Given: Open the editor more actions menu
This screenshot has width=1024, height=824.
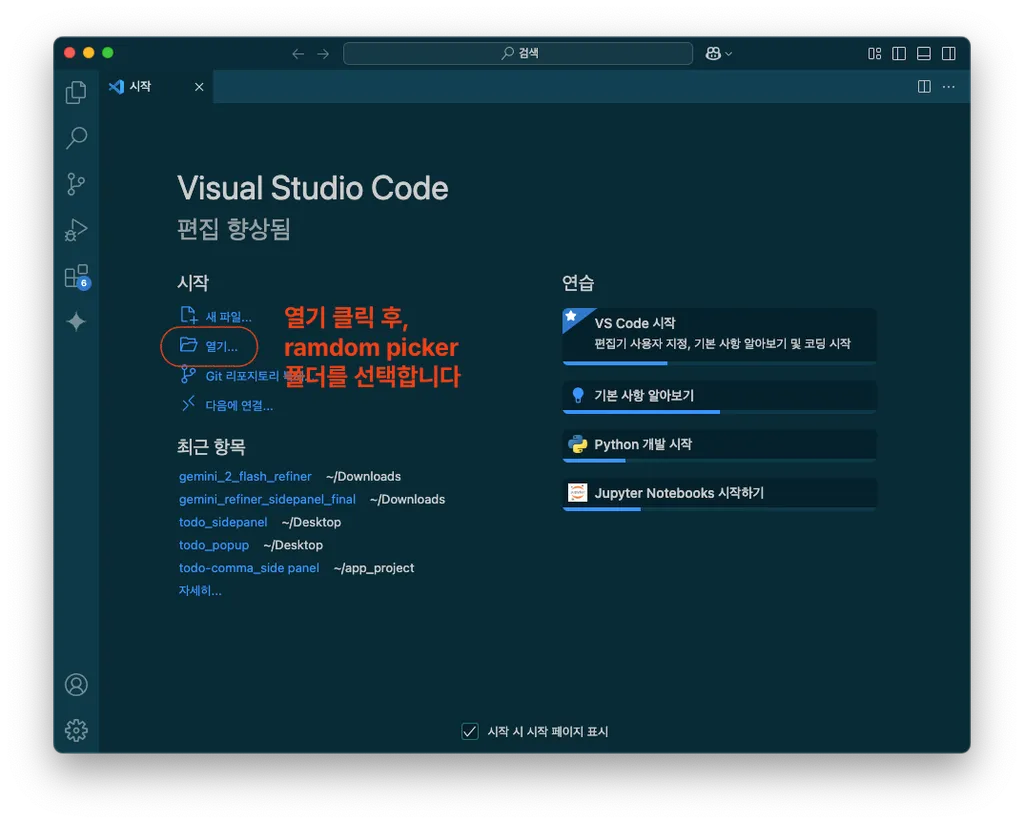Looking at the screenshot, I should 949,86.
